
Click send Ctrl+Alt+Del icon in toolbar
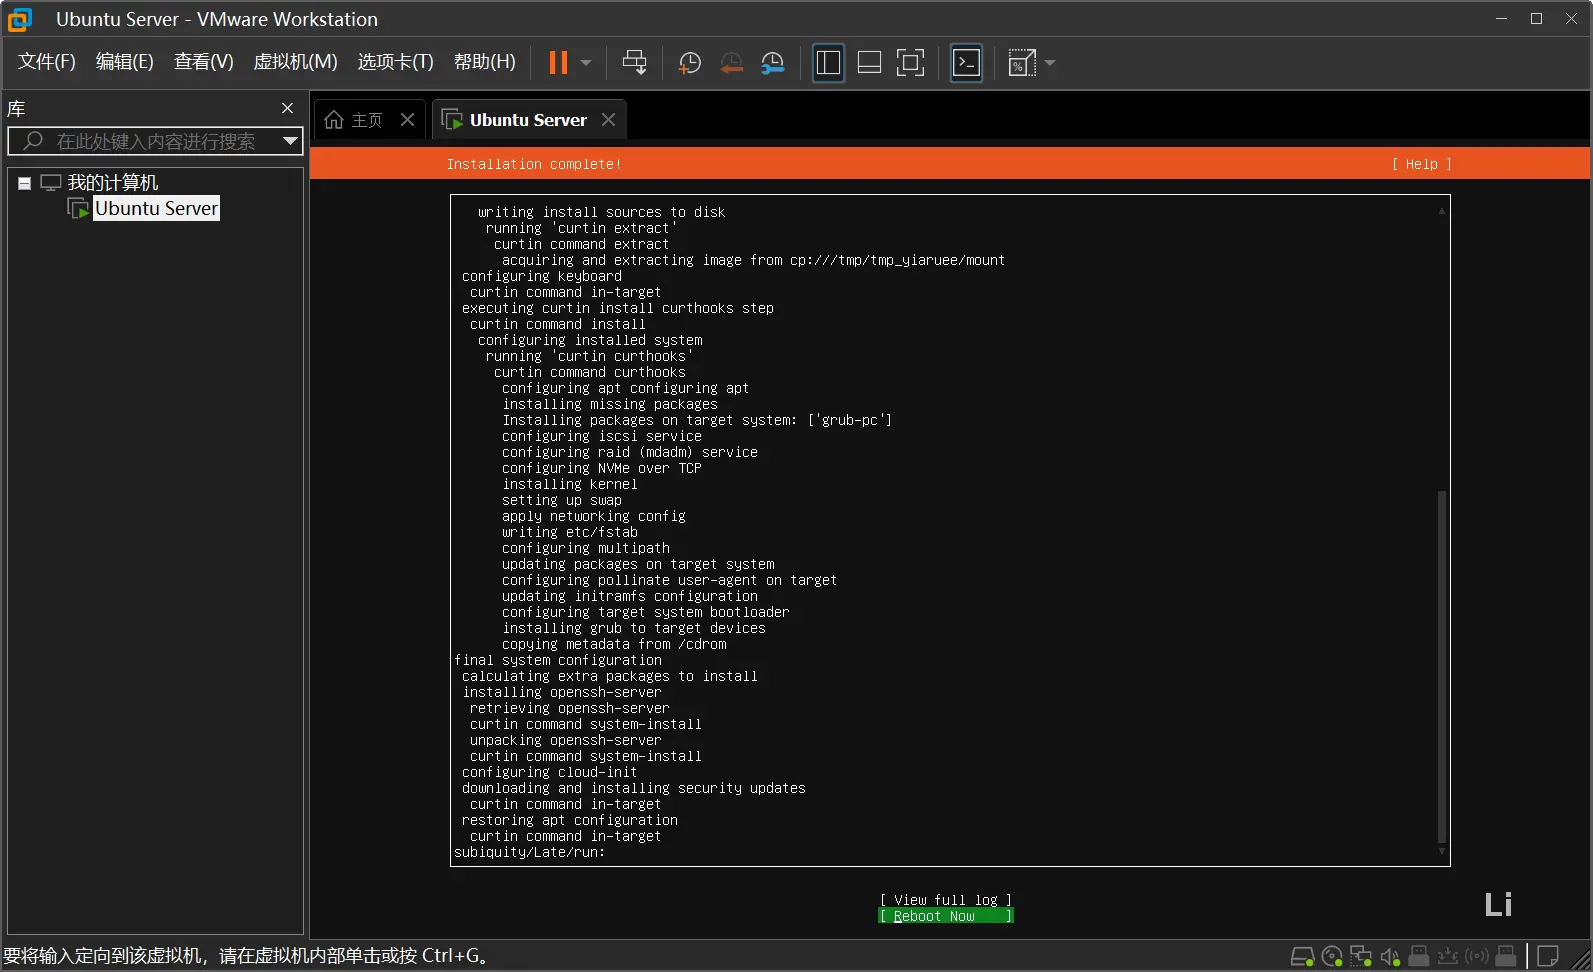(x=634, y=63)
